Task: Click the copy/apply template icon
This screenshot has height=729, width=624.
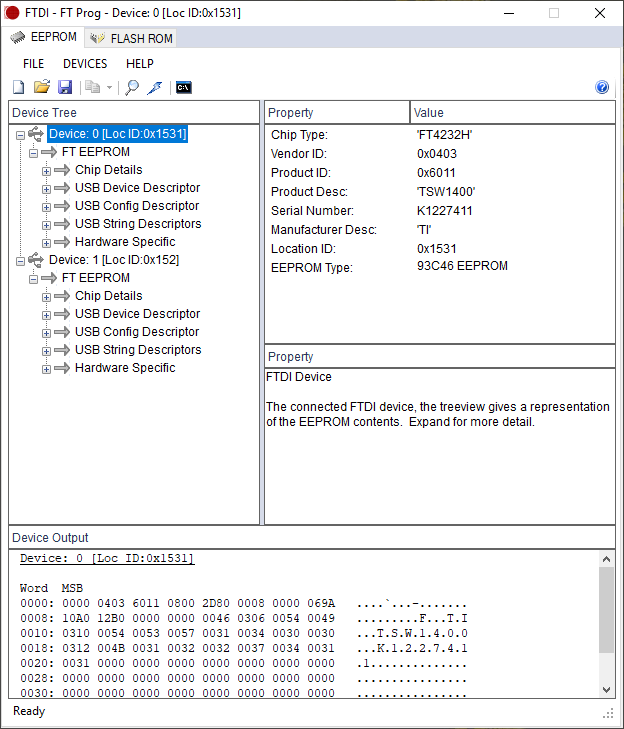Action: click(93, 87)
